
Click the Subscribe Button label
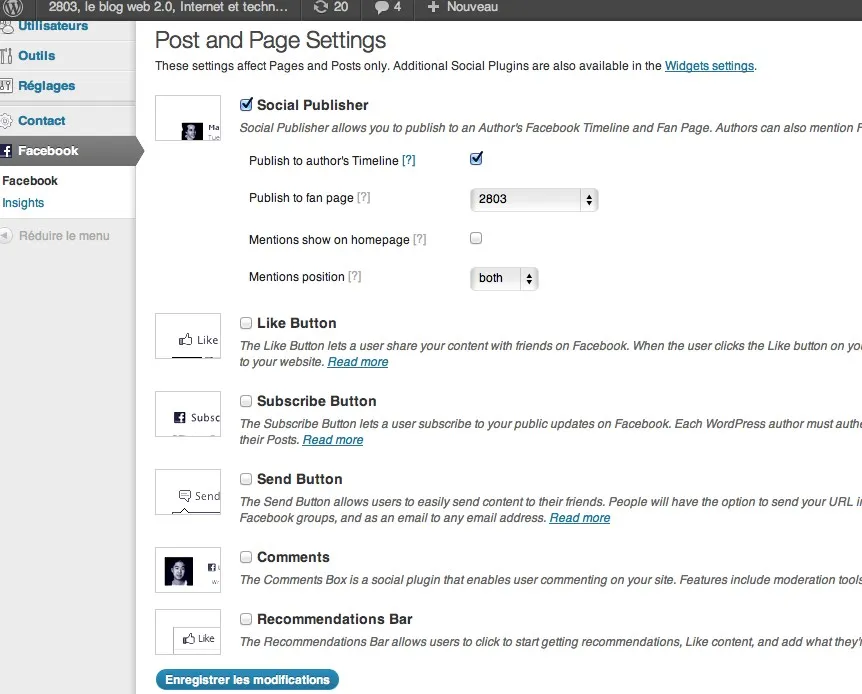coord(317,401)
